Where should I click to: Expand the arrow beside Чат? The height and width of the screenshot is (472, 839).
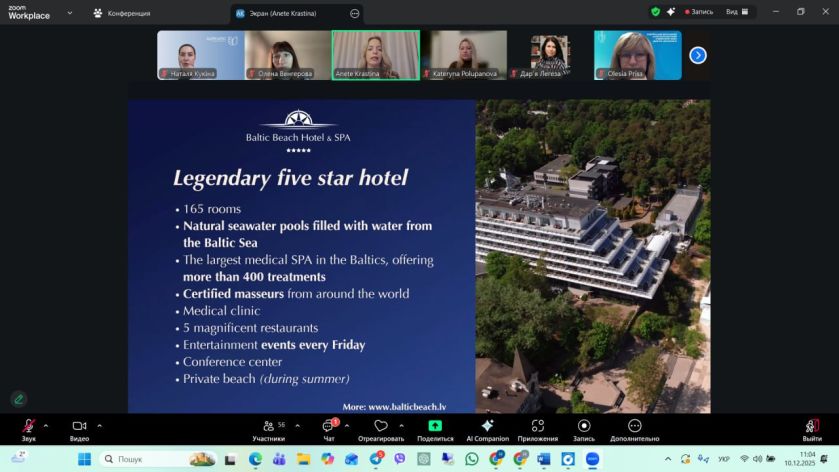point(347,426)
